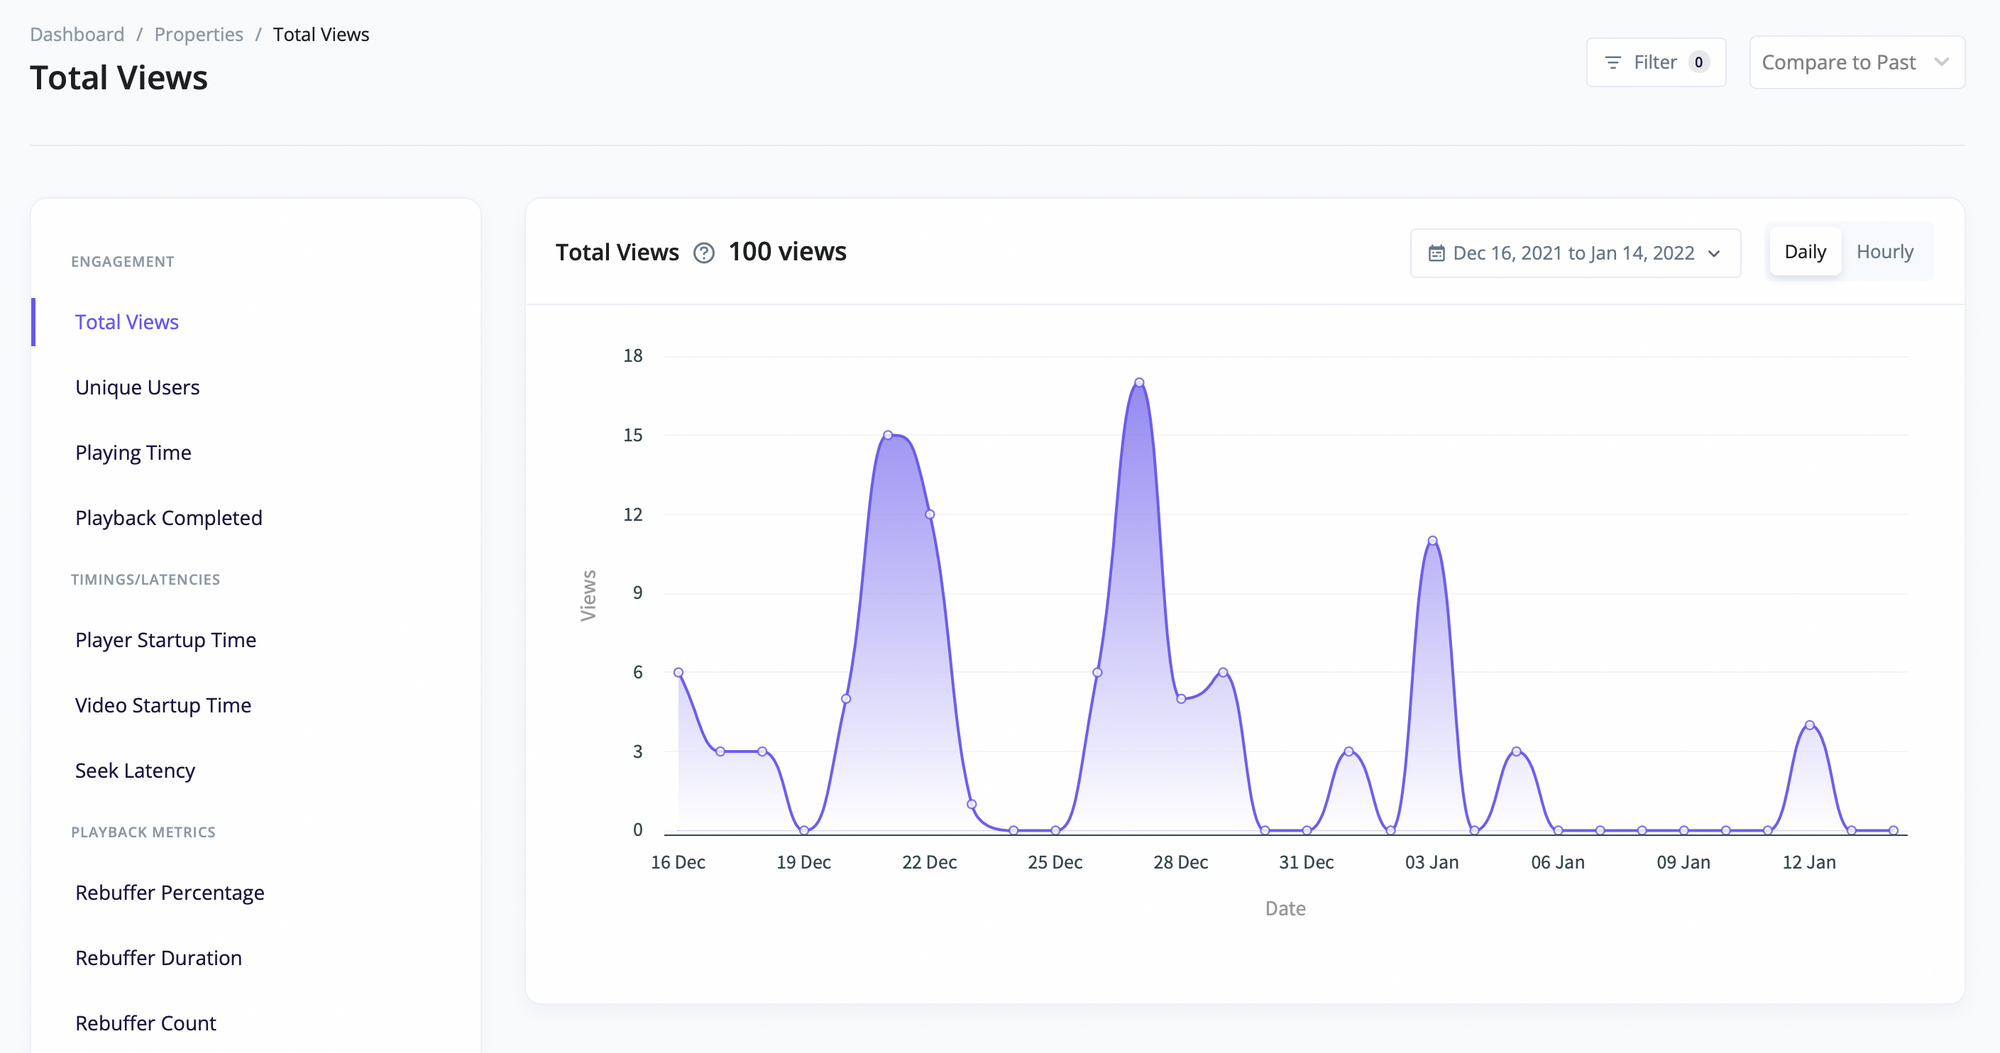Open Playing Time metric

point(133,453)
